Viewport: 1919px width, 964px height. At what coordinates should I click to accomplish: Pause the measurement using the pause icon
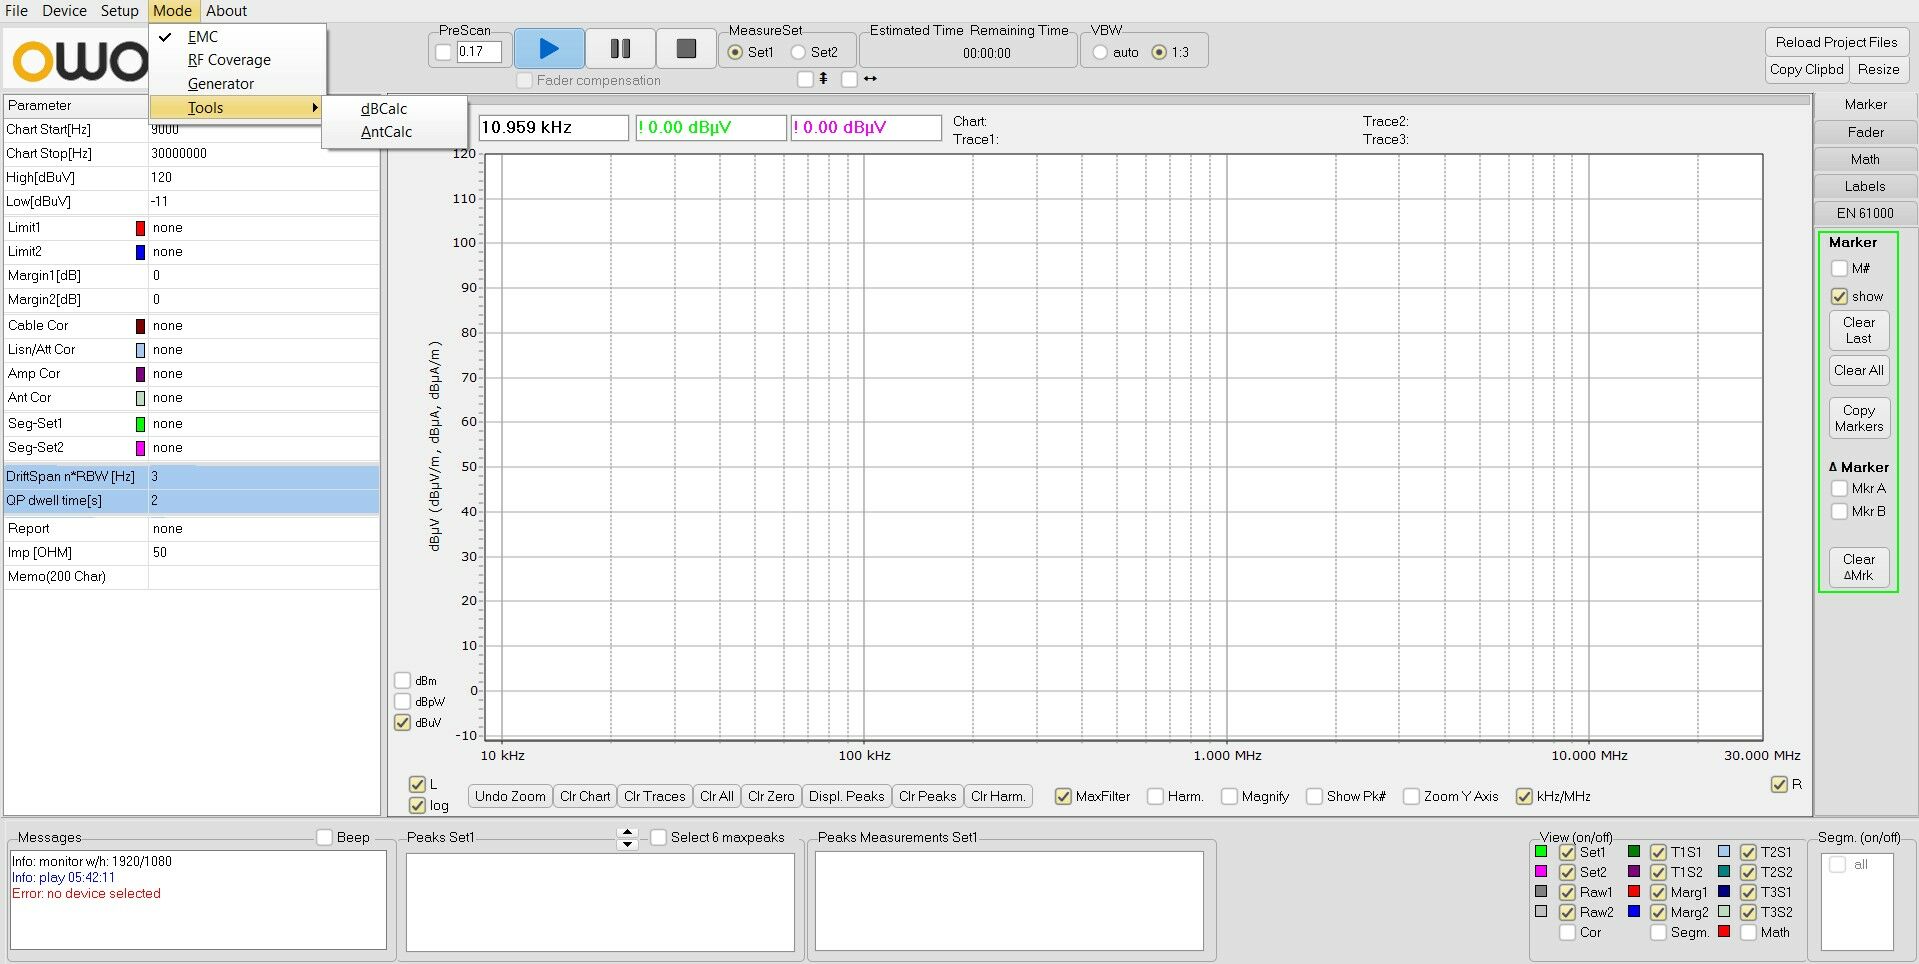coord(620,47)
